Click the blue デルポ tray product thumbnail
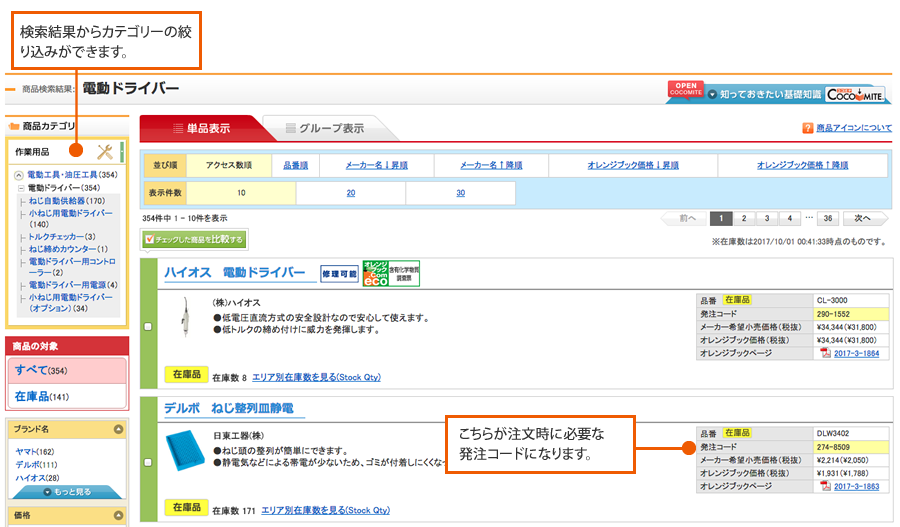900x527 pixels. point(185,450)
